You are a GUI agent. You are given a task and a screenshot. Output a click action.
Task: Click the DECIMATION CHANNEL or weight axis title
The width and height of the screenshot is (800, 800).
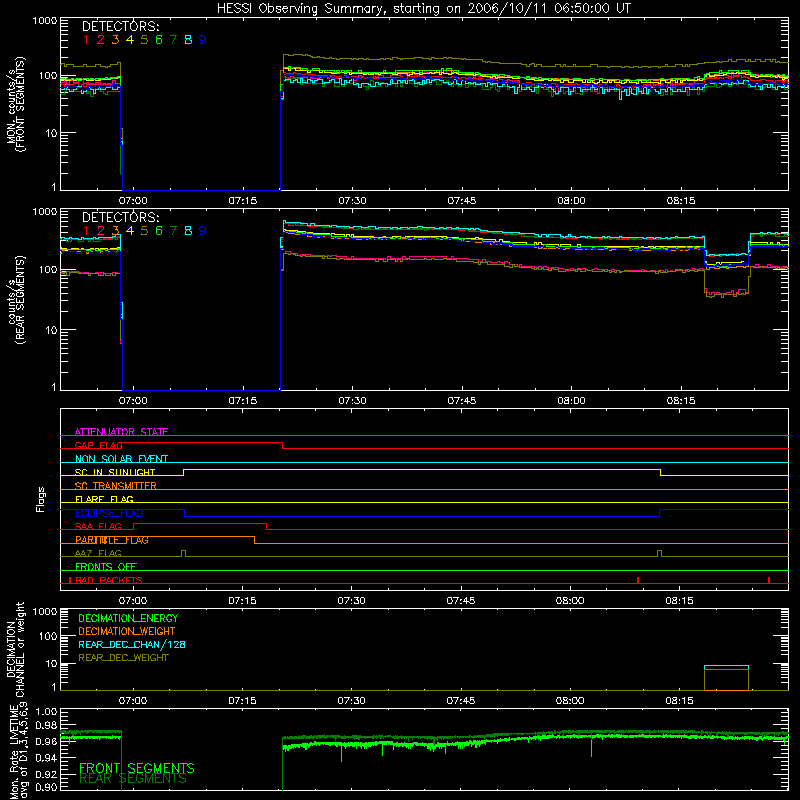pyautogui.click(x=16, y=649)
